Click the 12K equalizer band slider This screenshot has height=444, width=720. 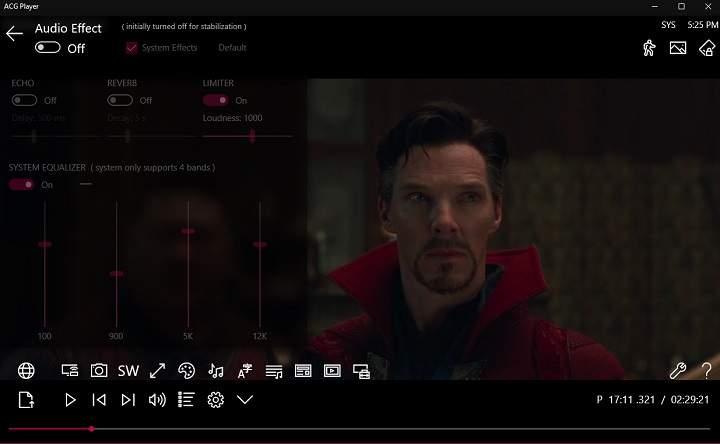coord(259,264)
